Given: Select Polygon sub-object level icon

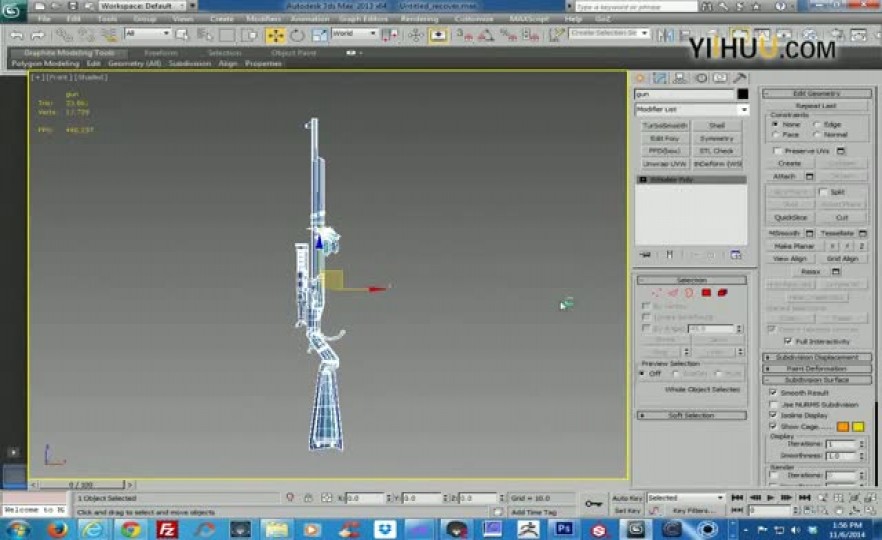Looking at the screenshot, I should tap(706, 292).
